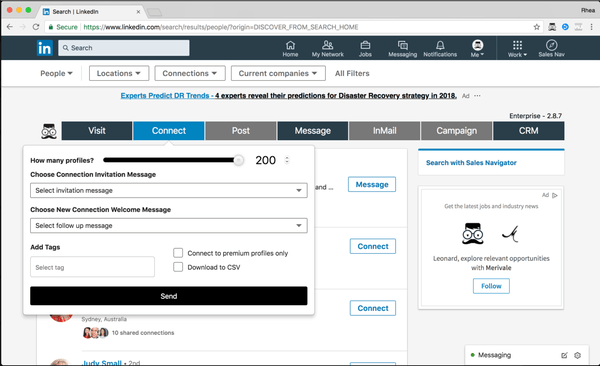The height and width of the screenshot is (366, 600).
Task: Click the Leonard extension icon in browser toolbar
Action: pos(552,27)
